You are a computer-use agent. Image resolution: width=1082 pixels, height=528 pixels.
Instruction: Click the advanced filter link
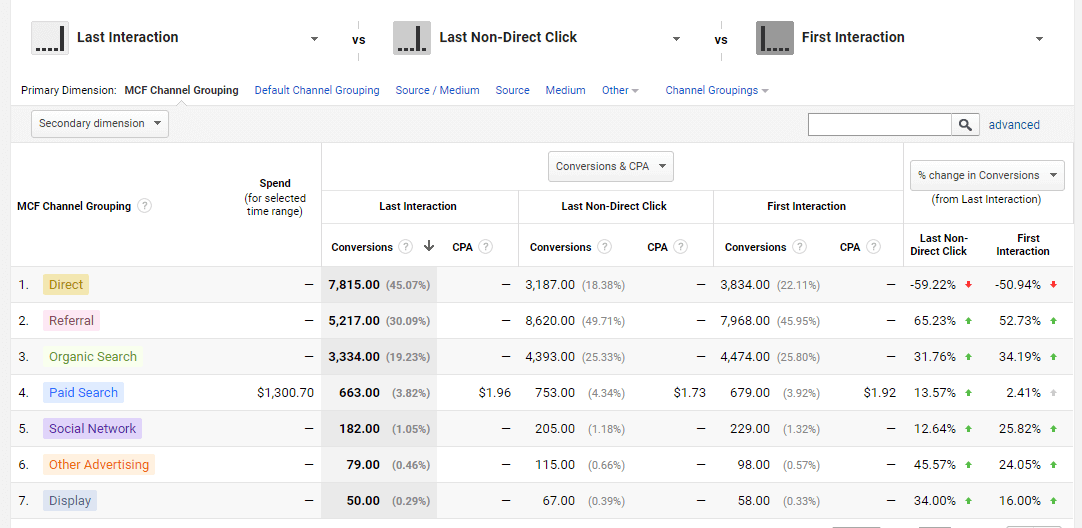coord(1014,125)
